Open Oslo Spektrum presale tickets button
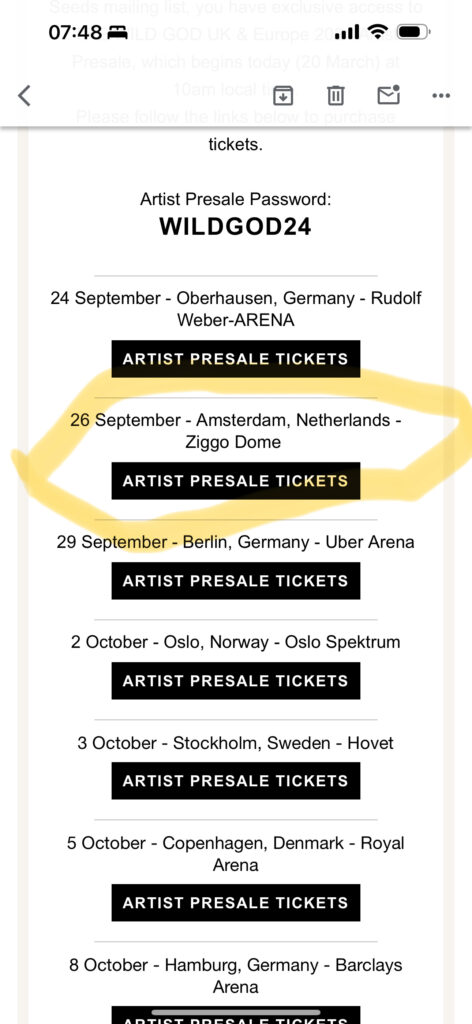This screenshot has height=1024, width=472. click(x=236, y=680)
